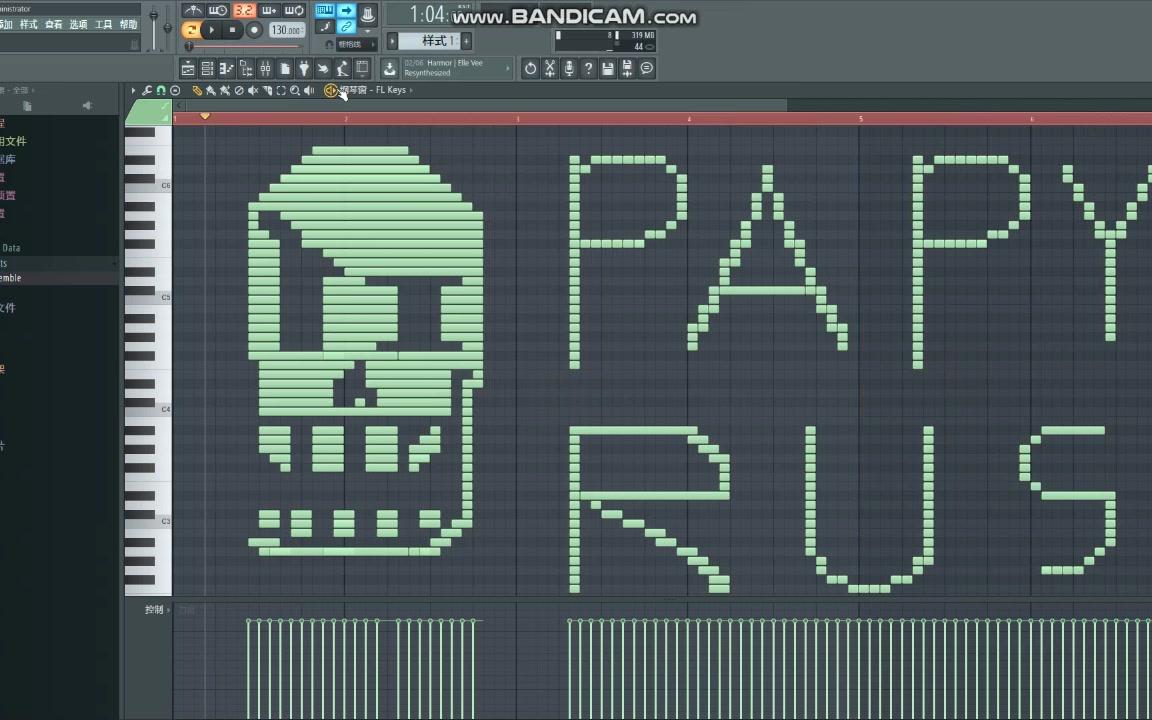This screenshot has height=720, width=1152.
Task: Open the piano roll view toolbar icon
Action: 226,69
